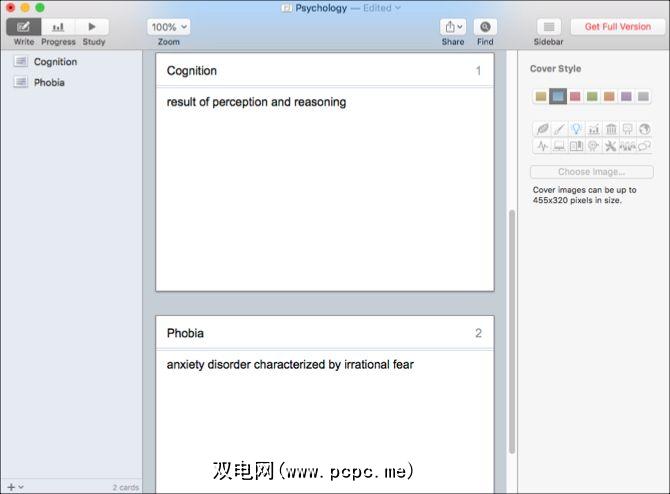Open the Progress view
Screen dimensions: 670x494
click(58, 27)
